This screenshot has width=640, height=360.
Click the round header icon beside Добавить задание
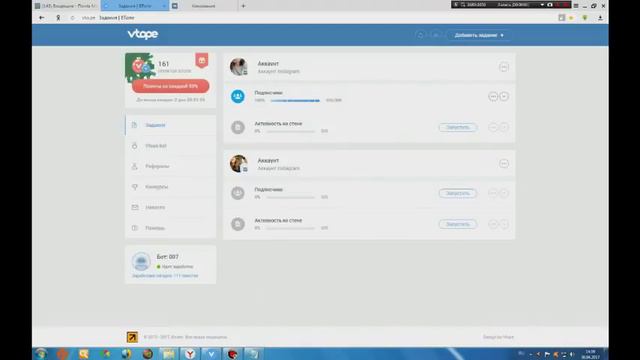pos(436,35)
